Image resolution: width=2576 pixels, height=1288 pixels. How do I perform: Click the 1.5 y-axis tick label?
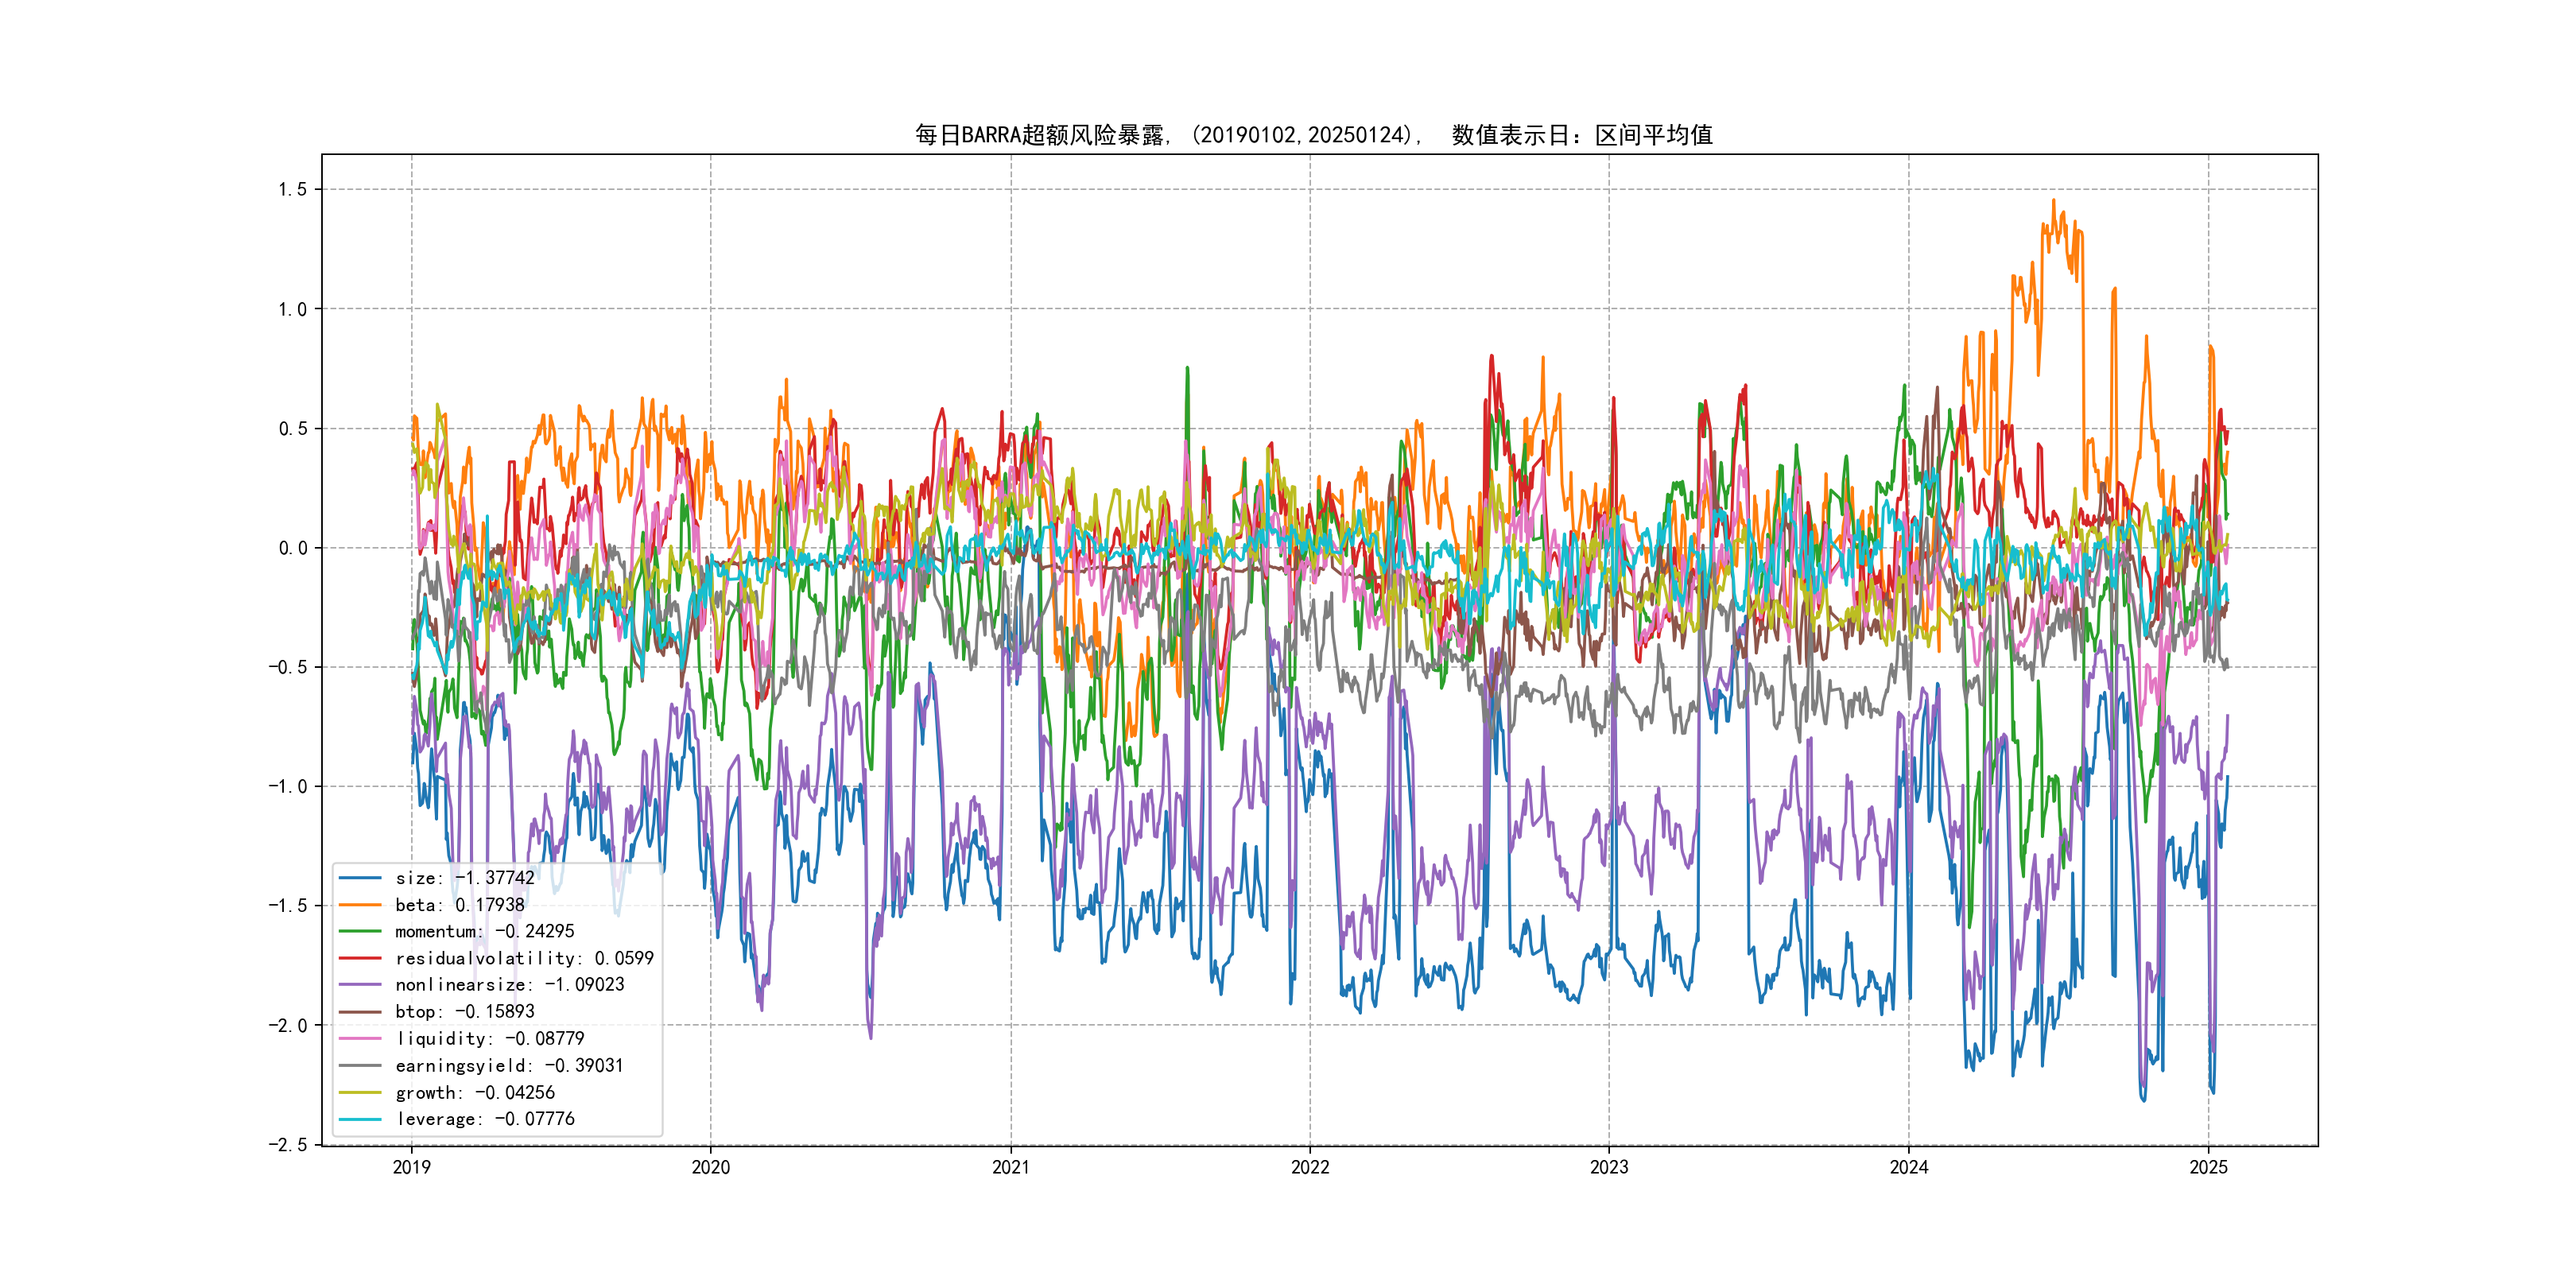click(293, 190)
